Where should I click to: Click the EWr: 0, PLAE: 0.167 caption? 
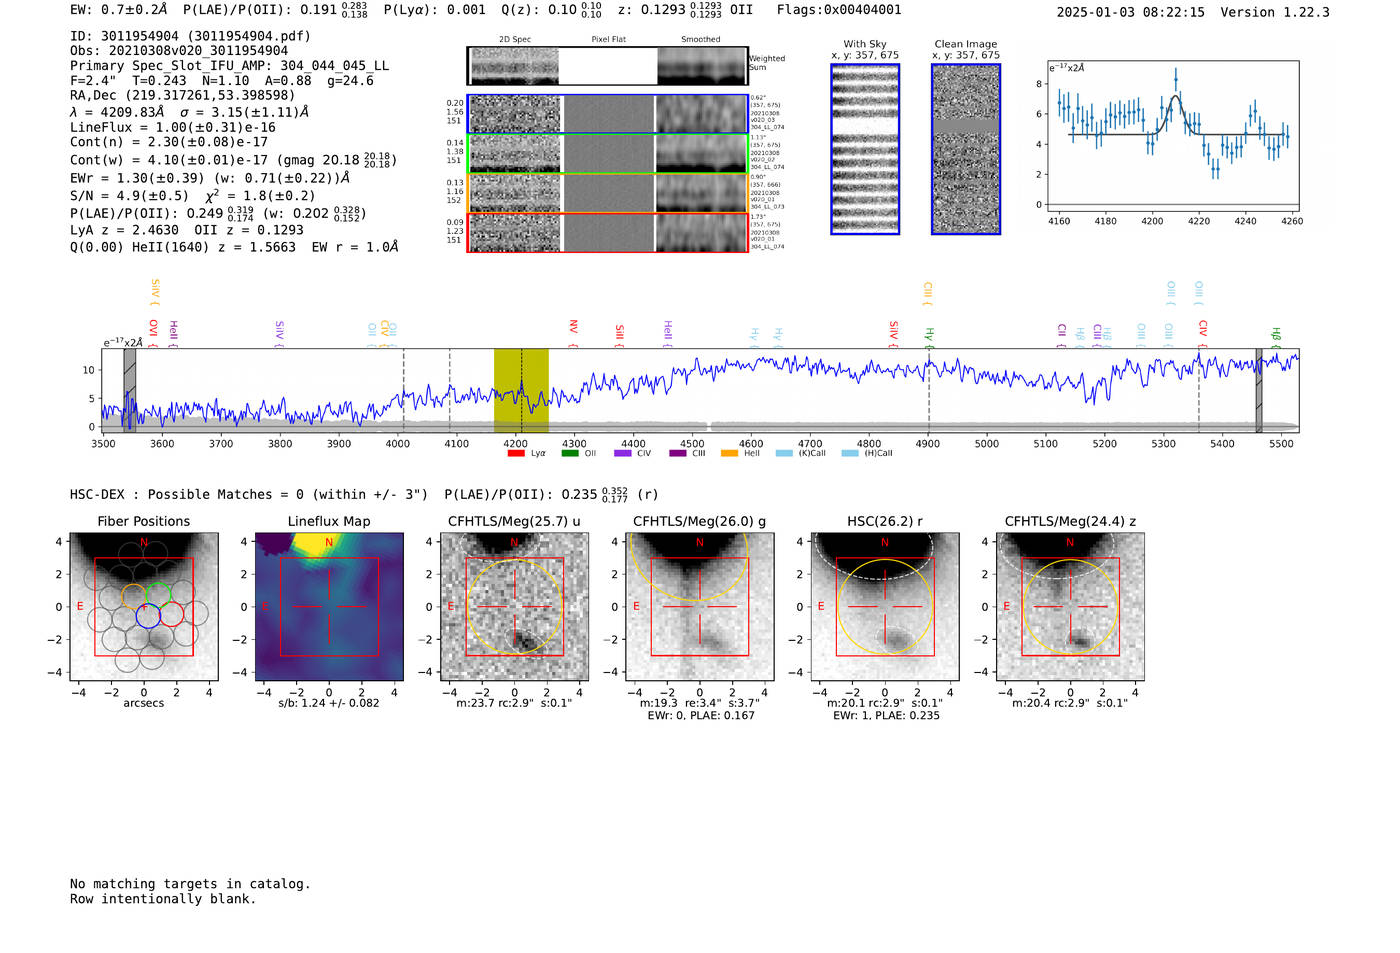click(700, 716)
